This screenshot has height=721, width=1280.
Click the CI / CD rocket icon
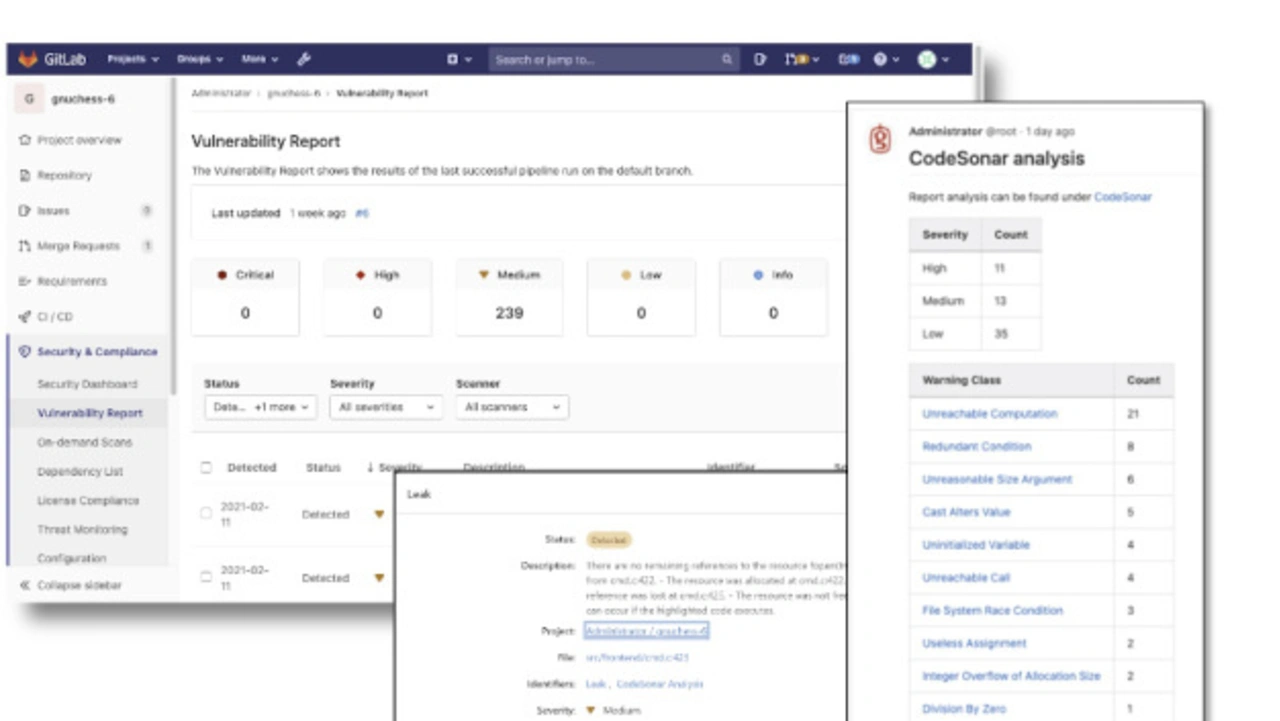click(25, 317)
